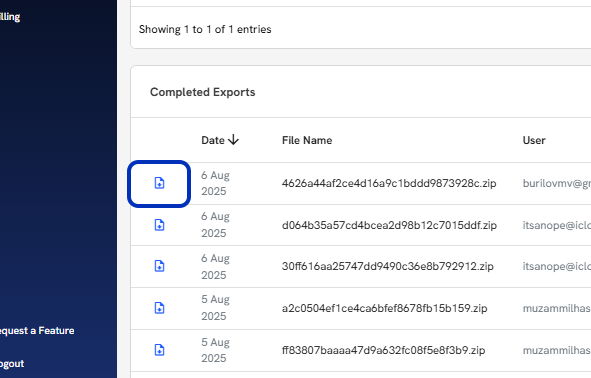The width and height of the screenshot is (591, 378).
Task: Click download icon for d064b35a57cd4bcea2d98b12c7015ddf.zip
Action: [159, 225]
